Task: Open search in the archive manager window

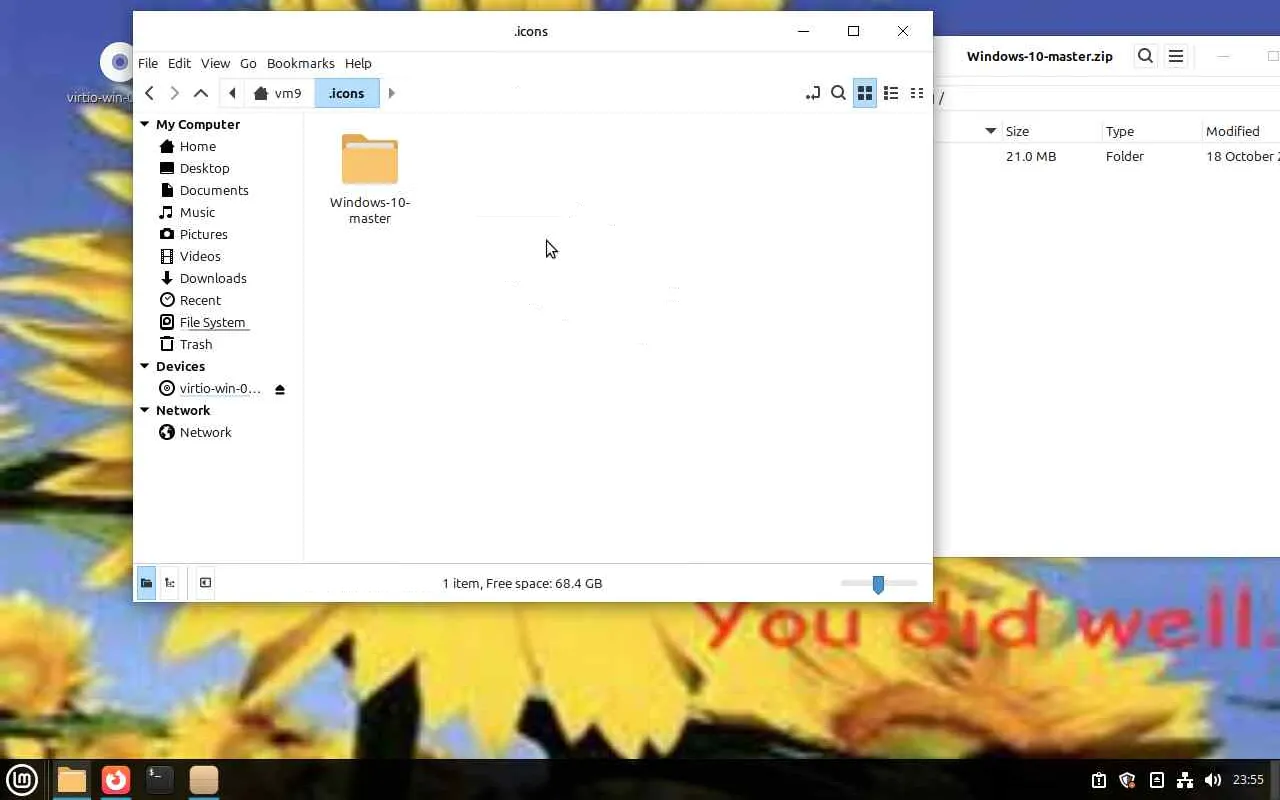Action: coord(1146,56)
